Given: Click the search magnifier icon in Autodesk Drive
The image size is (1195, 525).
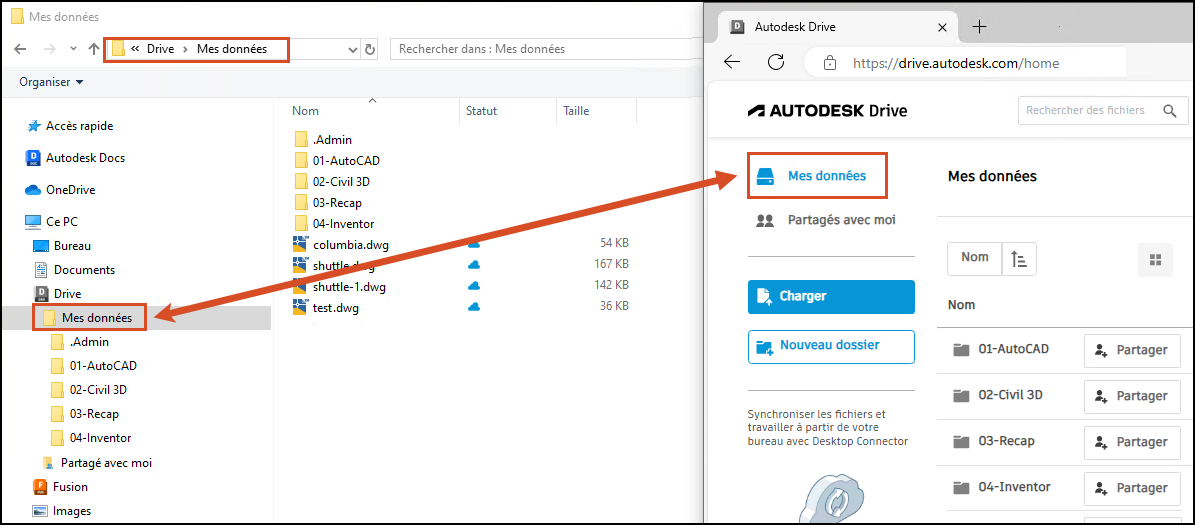Looking at the screenshot, I should click(1170, 111).
